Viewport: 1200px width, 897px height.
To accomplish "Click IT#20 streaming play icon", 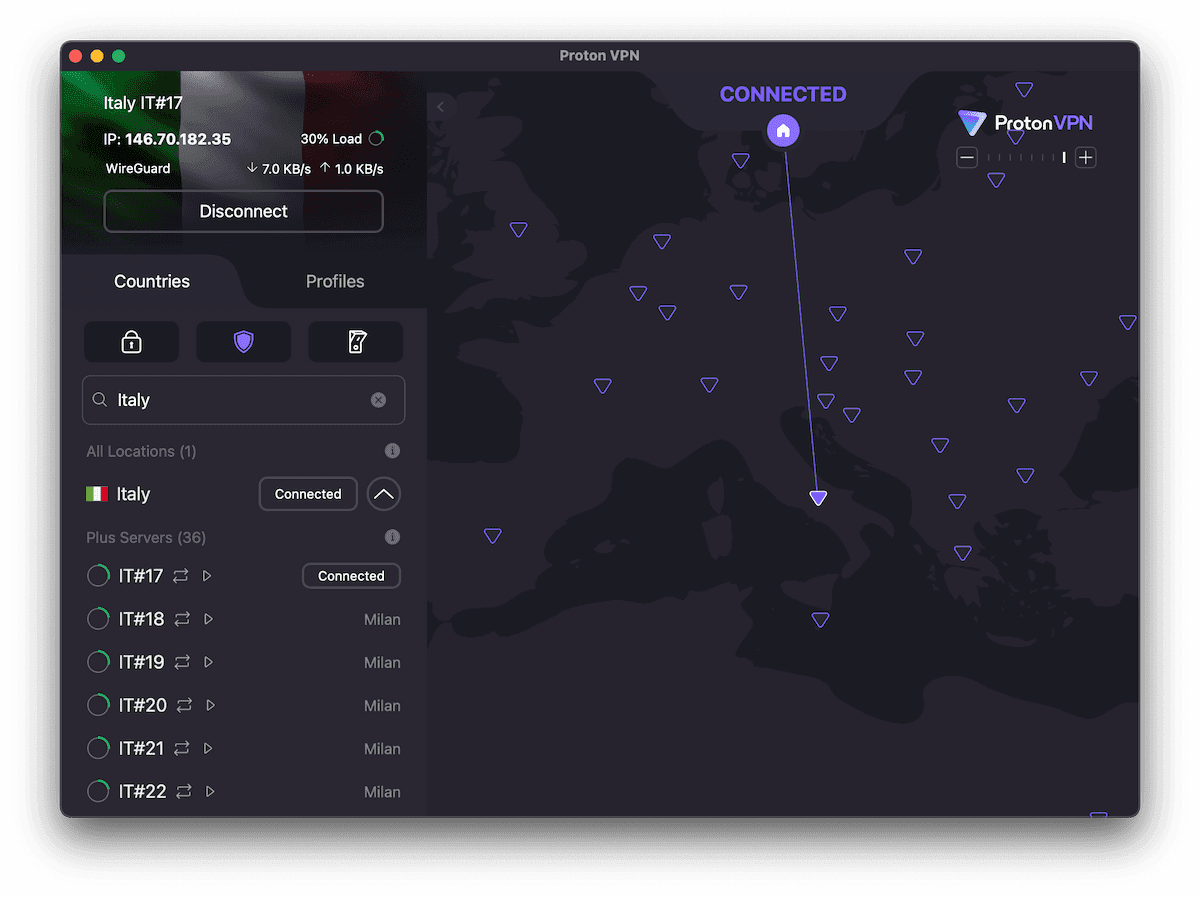I will [x=211, y=705].
